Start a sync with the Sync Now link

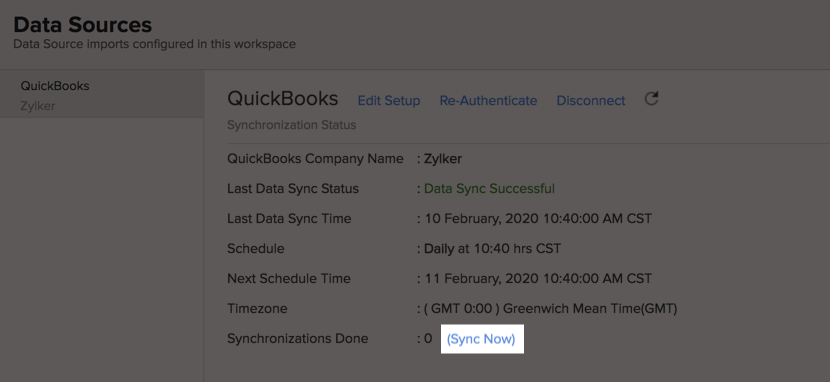point(481,339)
